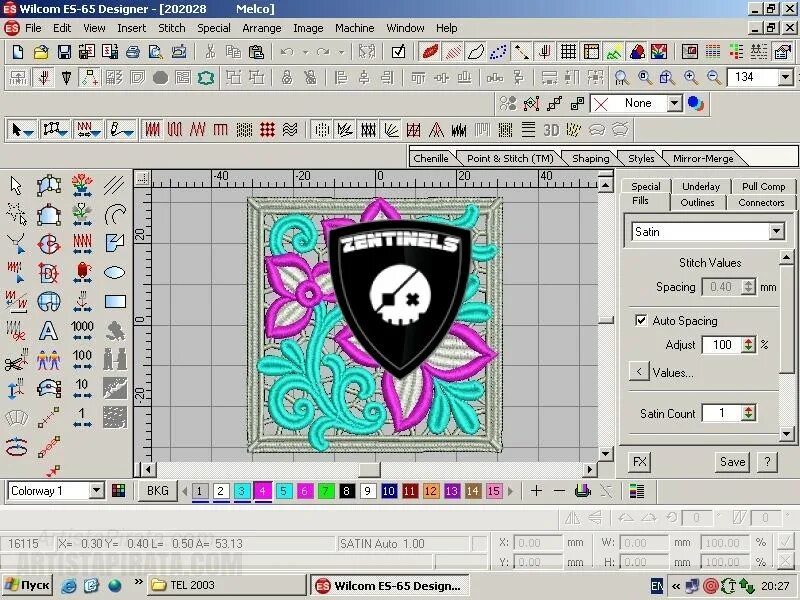Select the ellipse shape tool
The height and width of the screenshot is (600, 800).
point(114,272)
